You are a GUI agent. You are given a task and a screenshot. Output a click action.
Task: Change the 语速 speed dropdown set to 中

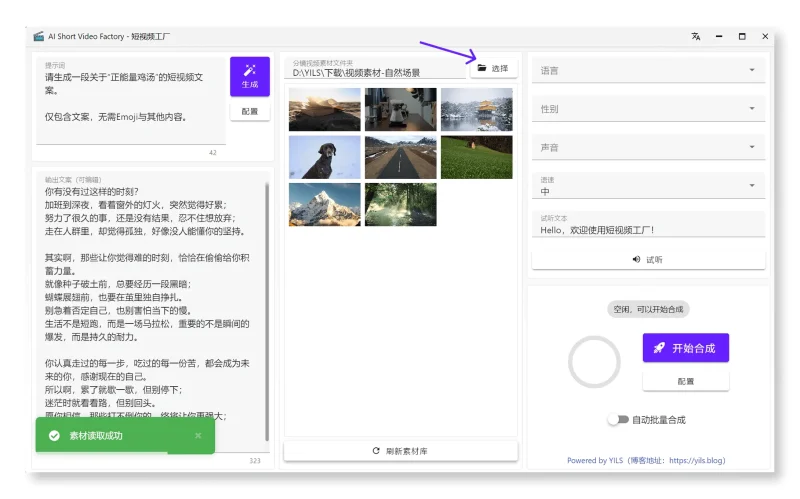point(648,186)
